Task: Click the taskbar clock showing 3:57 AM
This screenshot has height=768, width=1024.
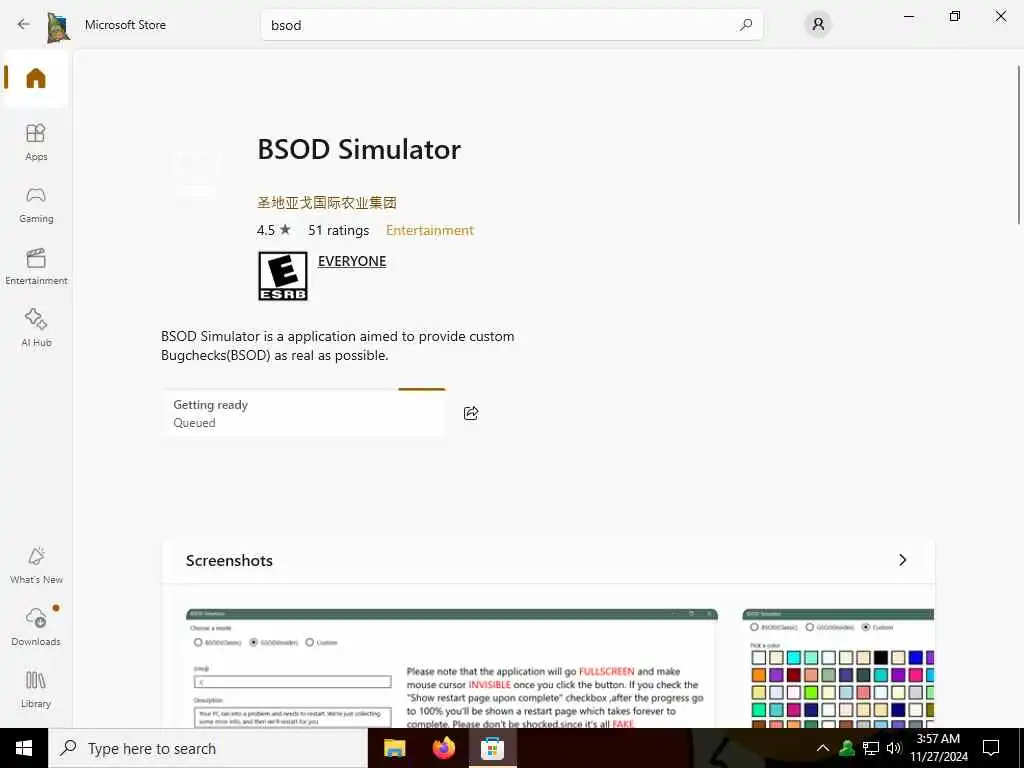Action: point(938,748)
